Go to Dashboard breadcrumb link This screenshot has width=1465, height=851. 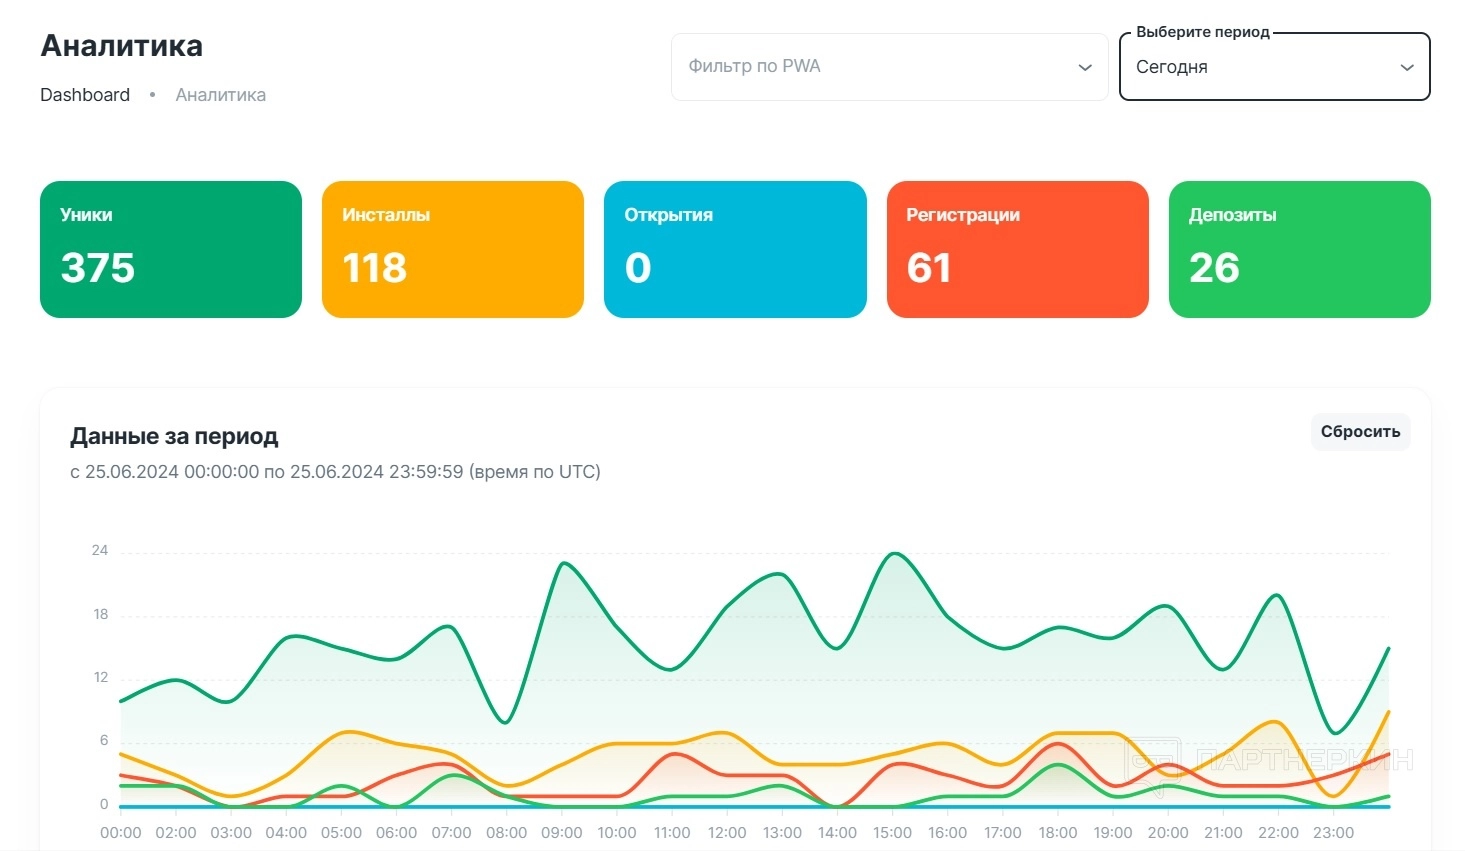[85, 95]
